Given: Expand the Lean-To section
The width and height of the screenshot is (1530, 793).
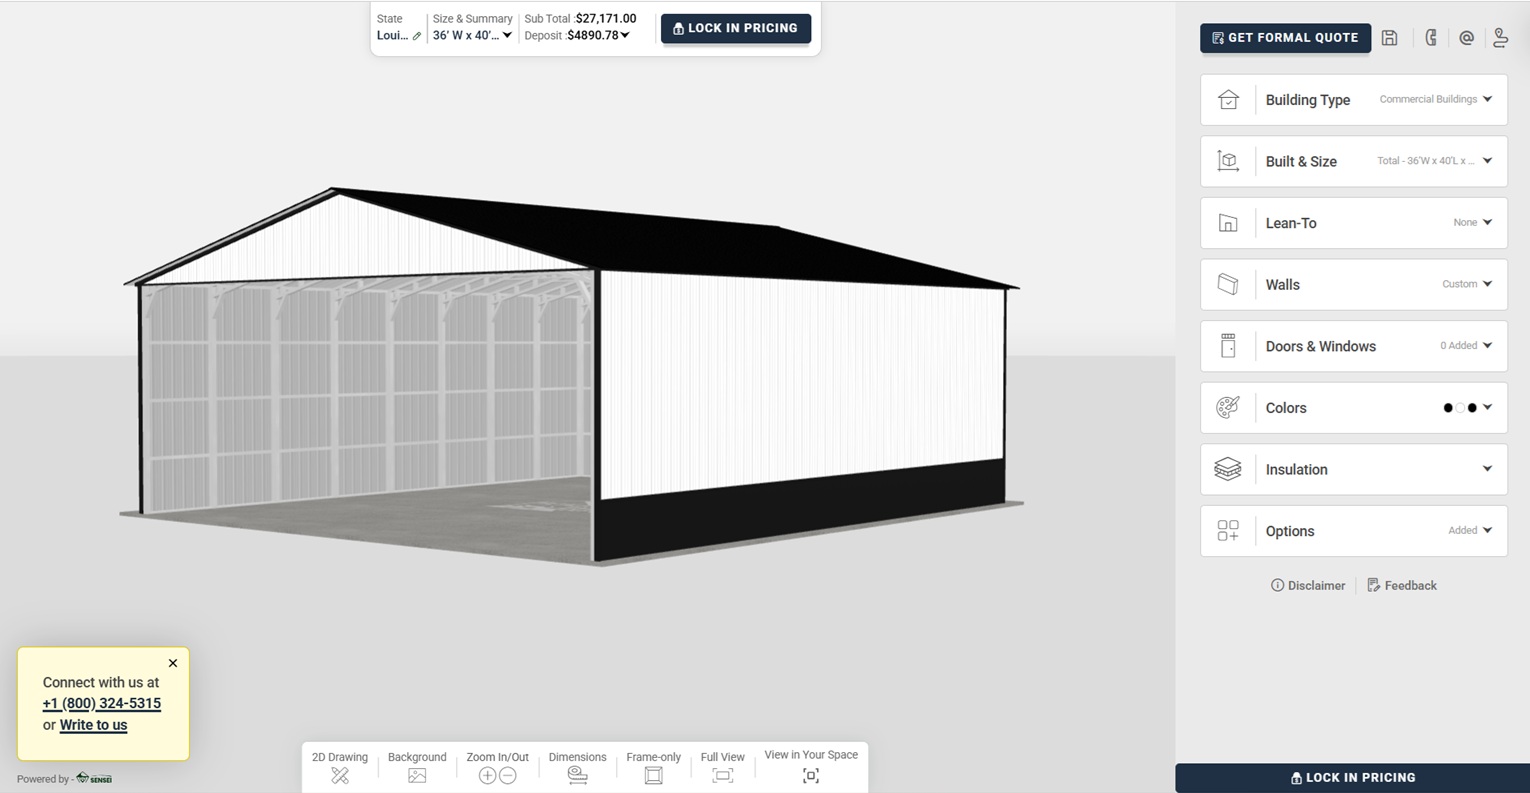Looking at the screenshot, I should tap(1354, 223).
